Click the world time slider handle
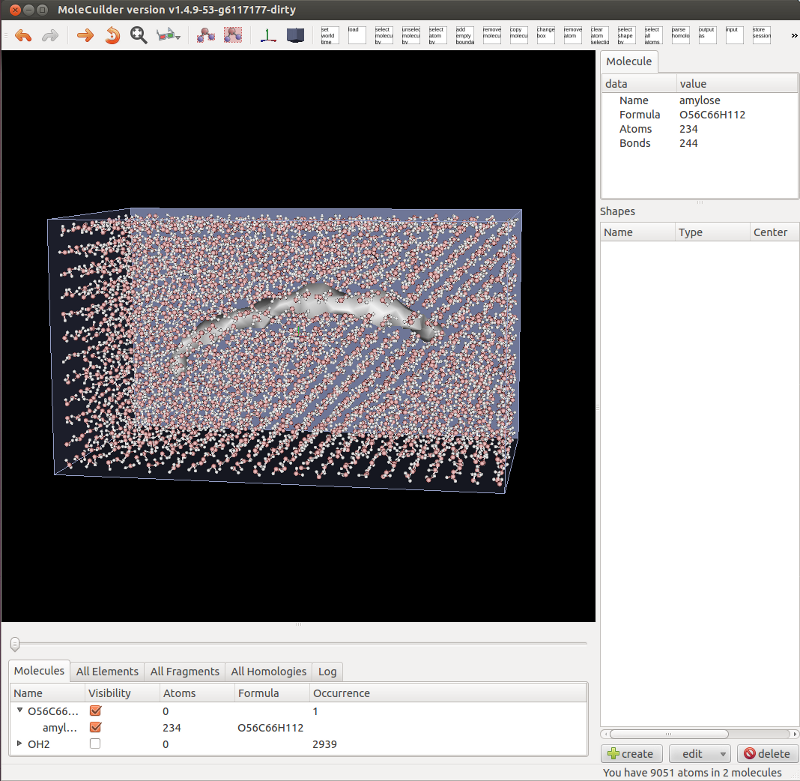The image size is (800, 781). 15,644
